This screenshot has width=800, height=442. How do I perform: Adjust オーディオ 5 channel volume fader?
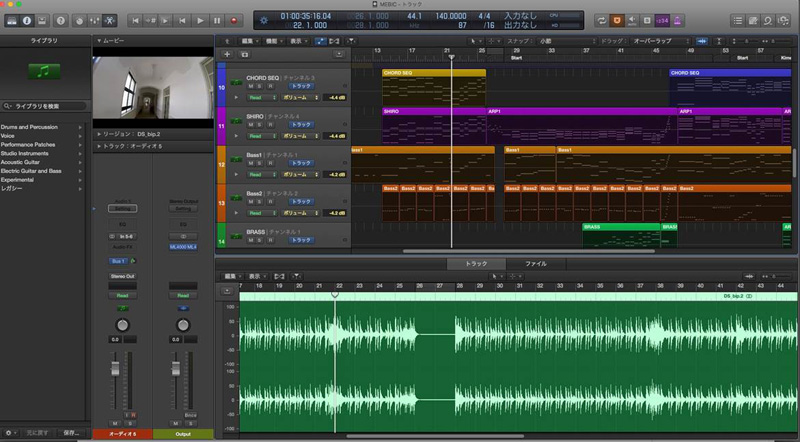pyautogui.click(x=115, y=368)
